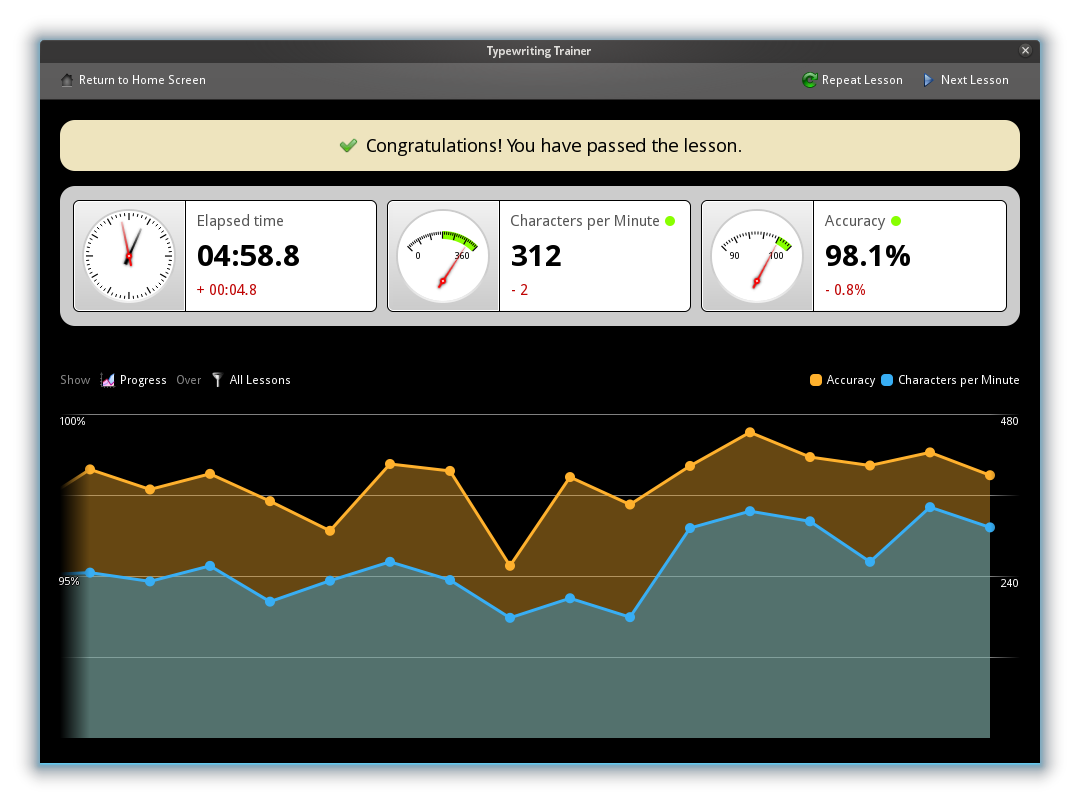The height and width of the screenshot is (803, 1080).
Task: Click the 240 axis label
Action: click(1009, 583)
